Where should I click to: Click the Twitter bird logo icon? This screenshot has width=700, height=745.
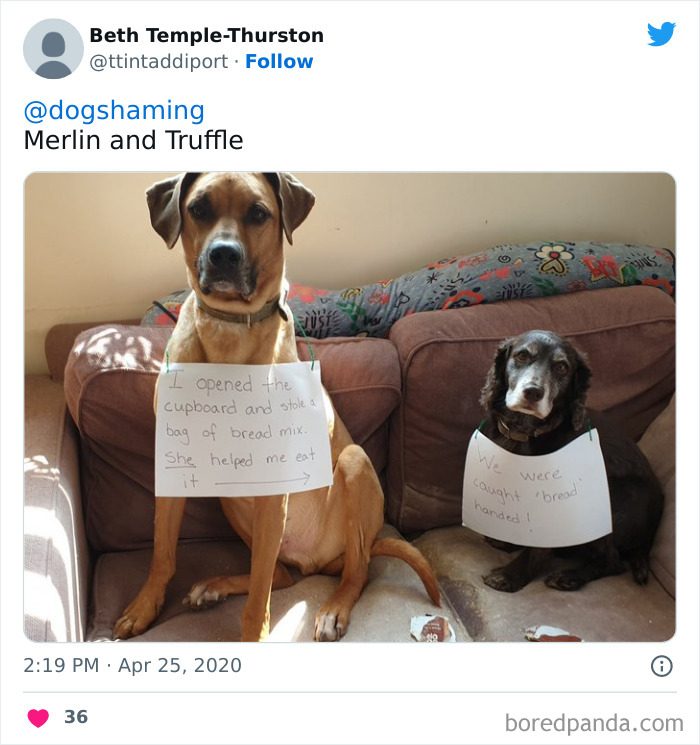pyautogui.click(x=661, y=34)
